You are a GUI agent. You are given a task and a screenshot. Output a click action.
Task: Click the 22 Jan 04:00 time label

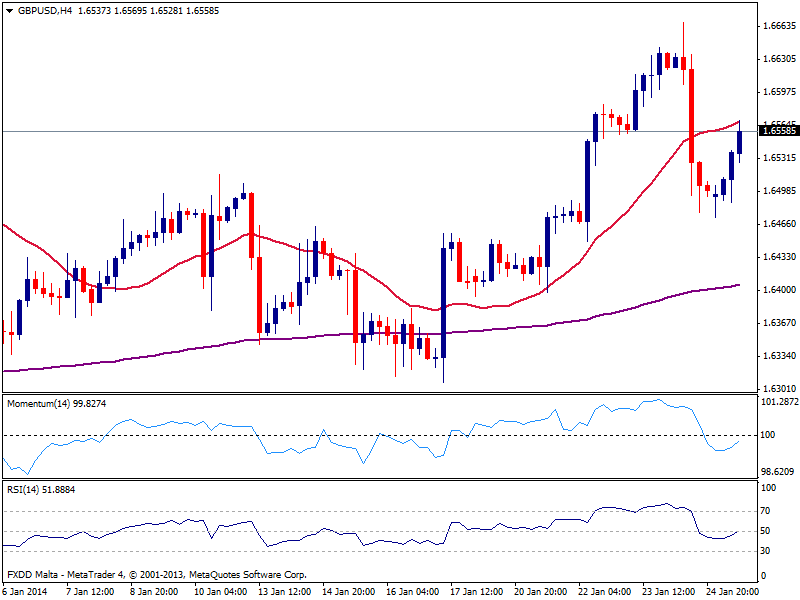[x=604, y=591]
